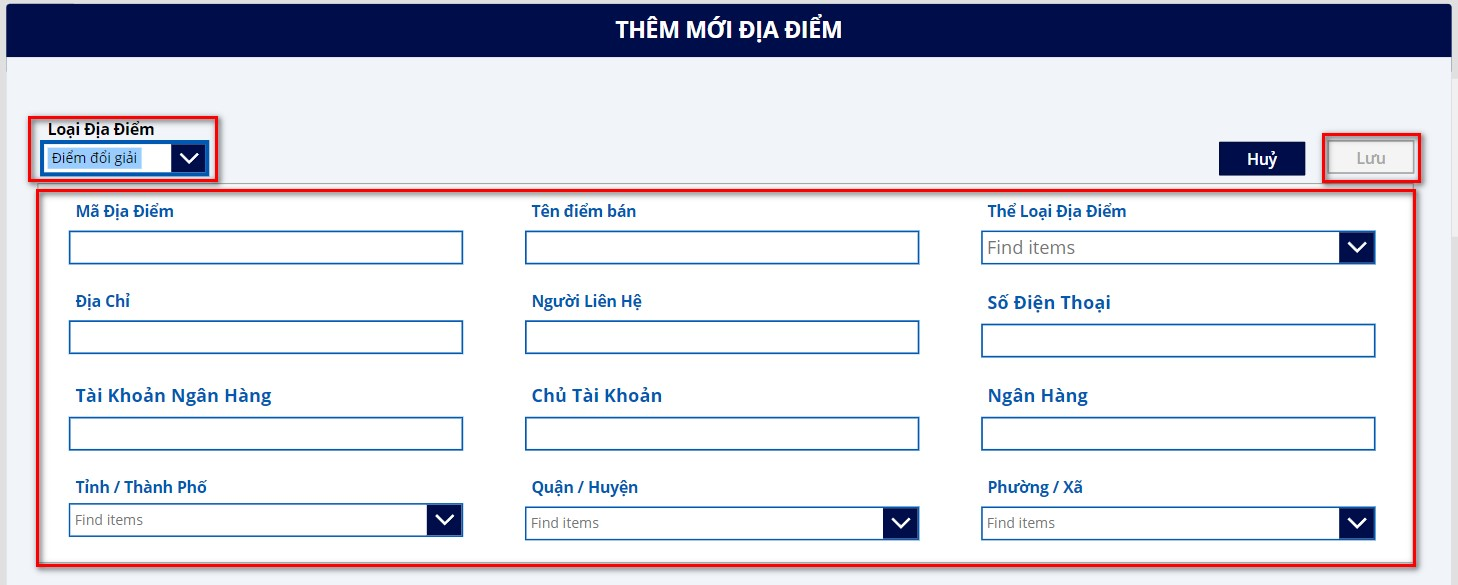Viewport: 1458px width, 585px height.
Task: Focus the Số Điện Thoại text box
Action: tap(1177, 341)
